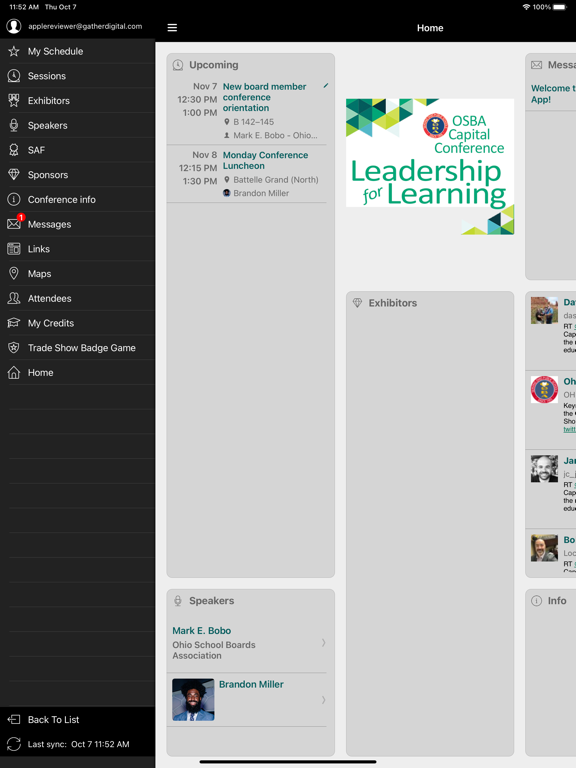Open My Schedule from the sidebar

pos(77,51)
